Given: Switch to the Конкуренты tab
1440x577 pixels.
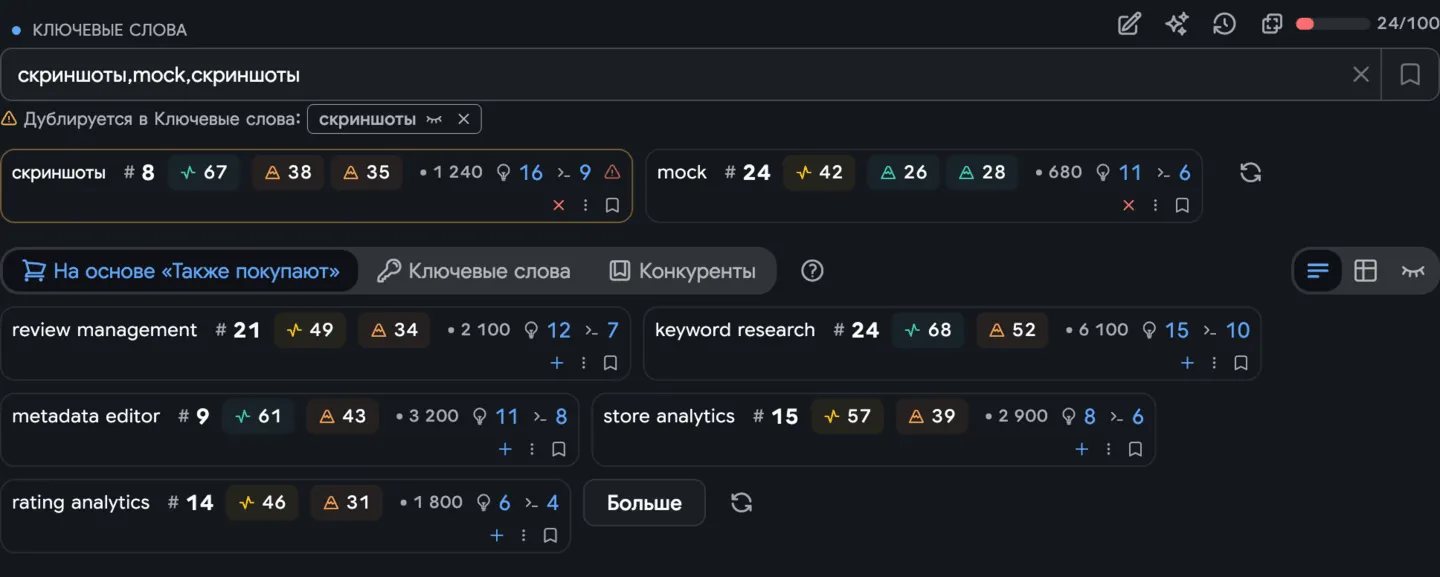Looking at the screenshot, I should click(x=683, y=271).
